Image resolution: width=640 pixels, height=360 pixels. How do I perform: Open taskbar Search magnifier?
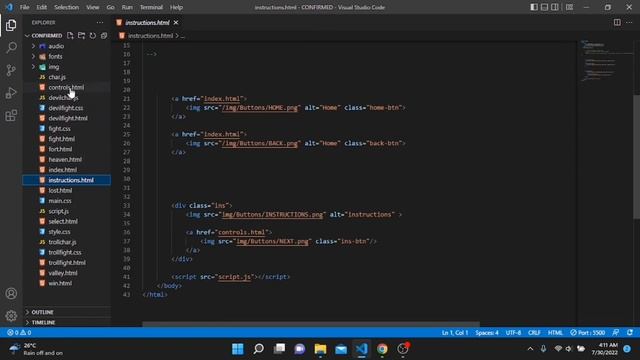click(x=258, y=349)
